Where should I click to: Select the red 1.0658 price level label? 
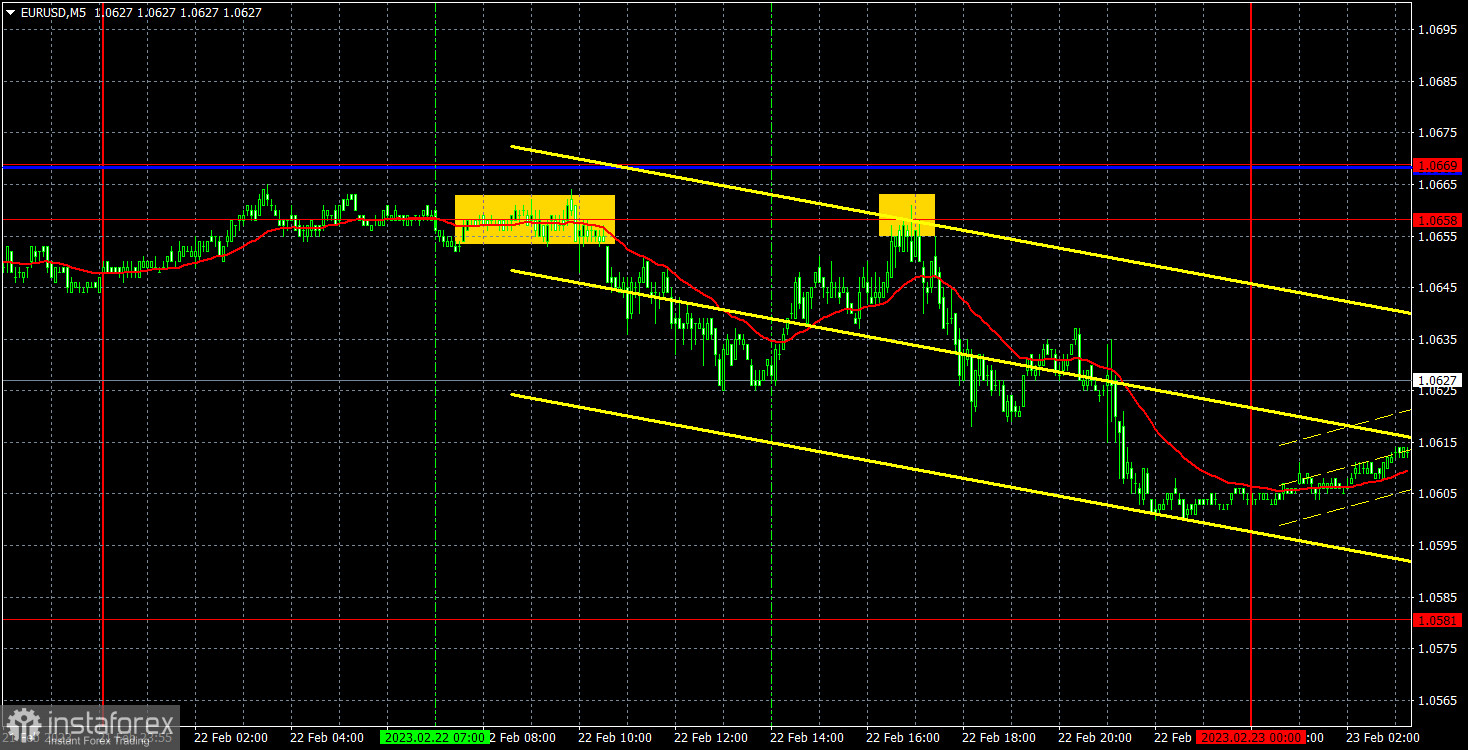pyautogui.click(x=1438, y=220)
